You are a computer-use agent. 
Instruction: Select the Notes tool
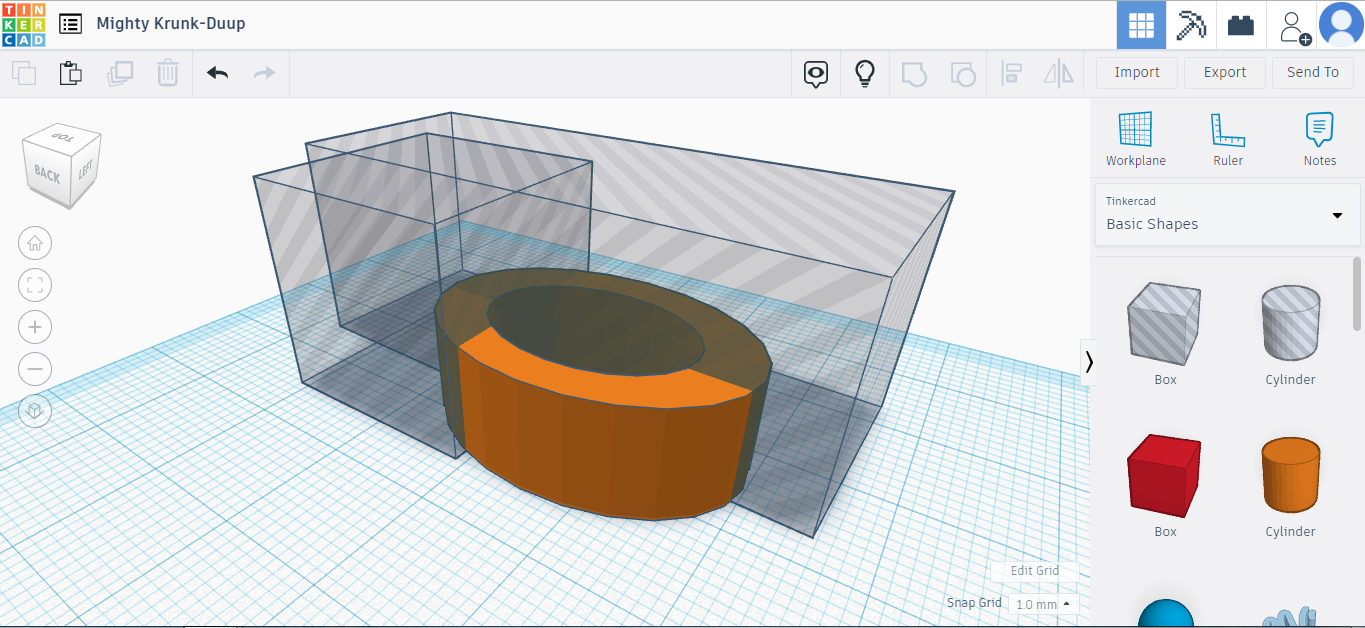(x=1319, y=139)
